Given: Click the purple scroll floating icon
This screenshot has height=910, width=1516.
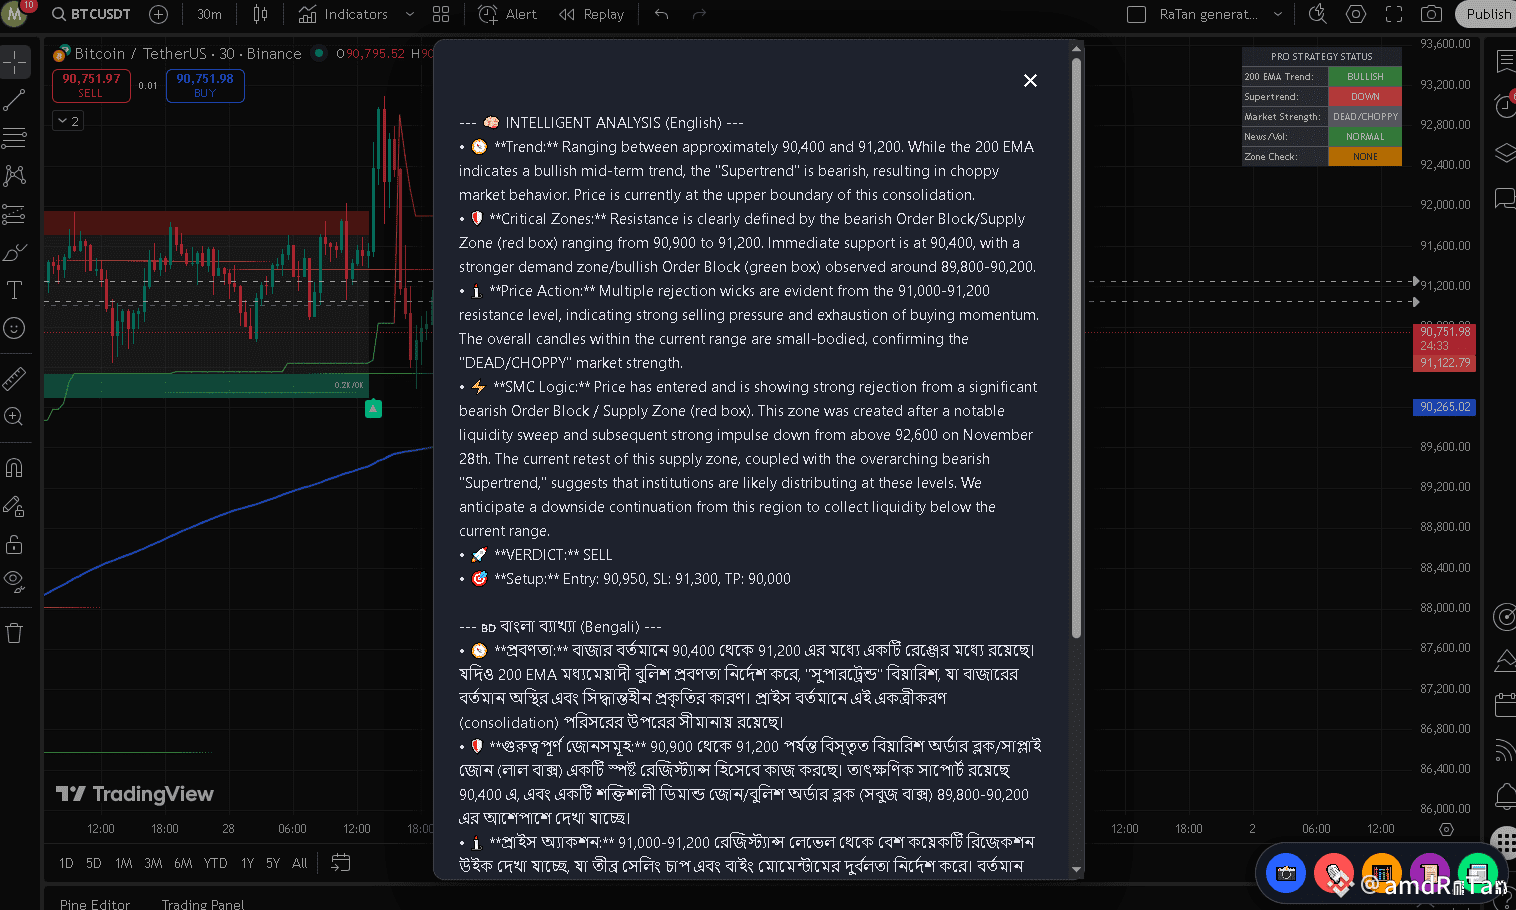Looking at the screenshot, I should (x=1430, y=874).
